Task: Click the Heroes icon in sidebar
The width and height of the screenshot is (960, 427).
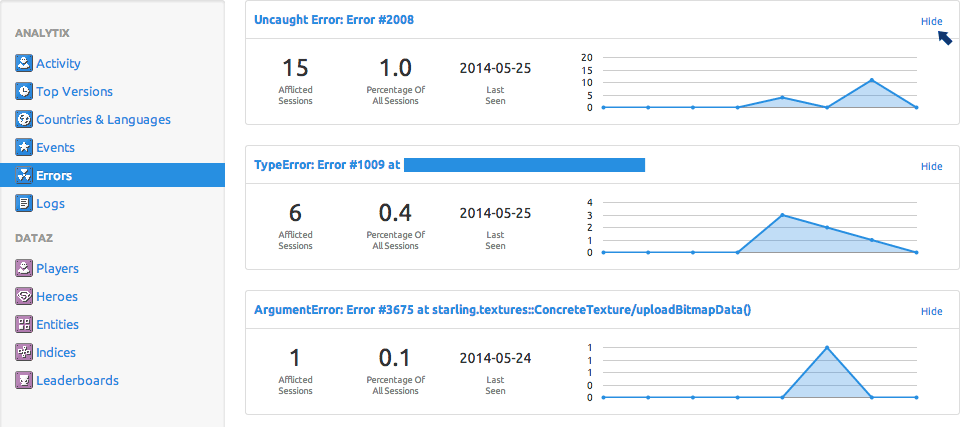Action: point(24,296)
